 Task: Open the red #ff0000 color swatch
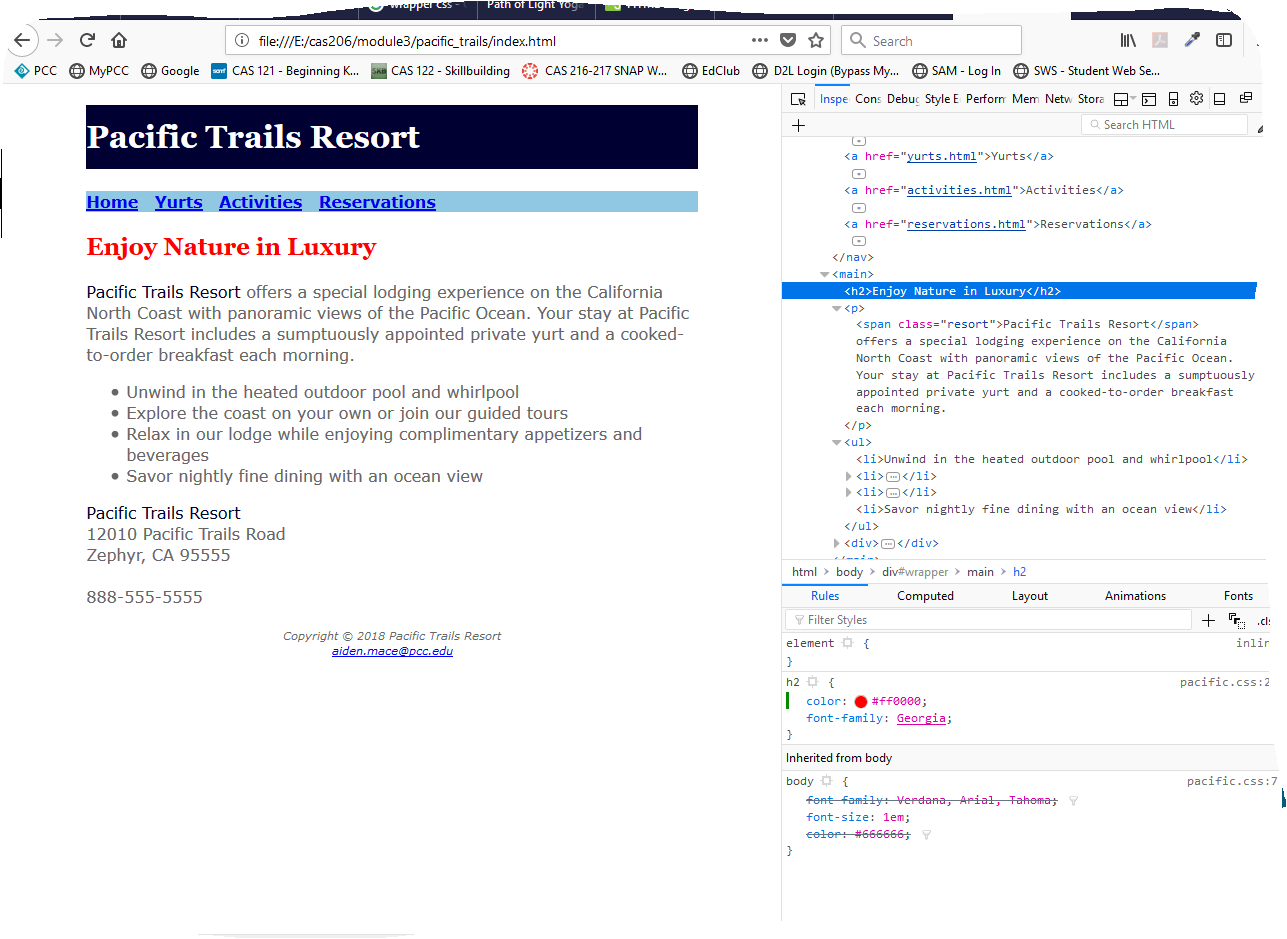click(x=861, y=702)
